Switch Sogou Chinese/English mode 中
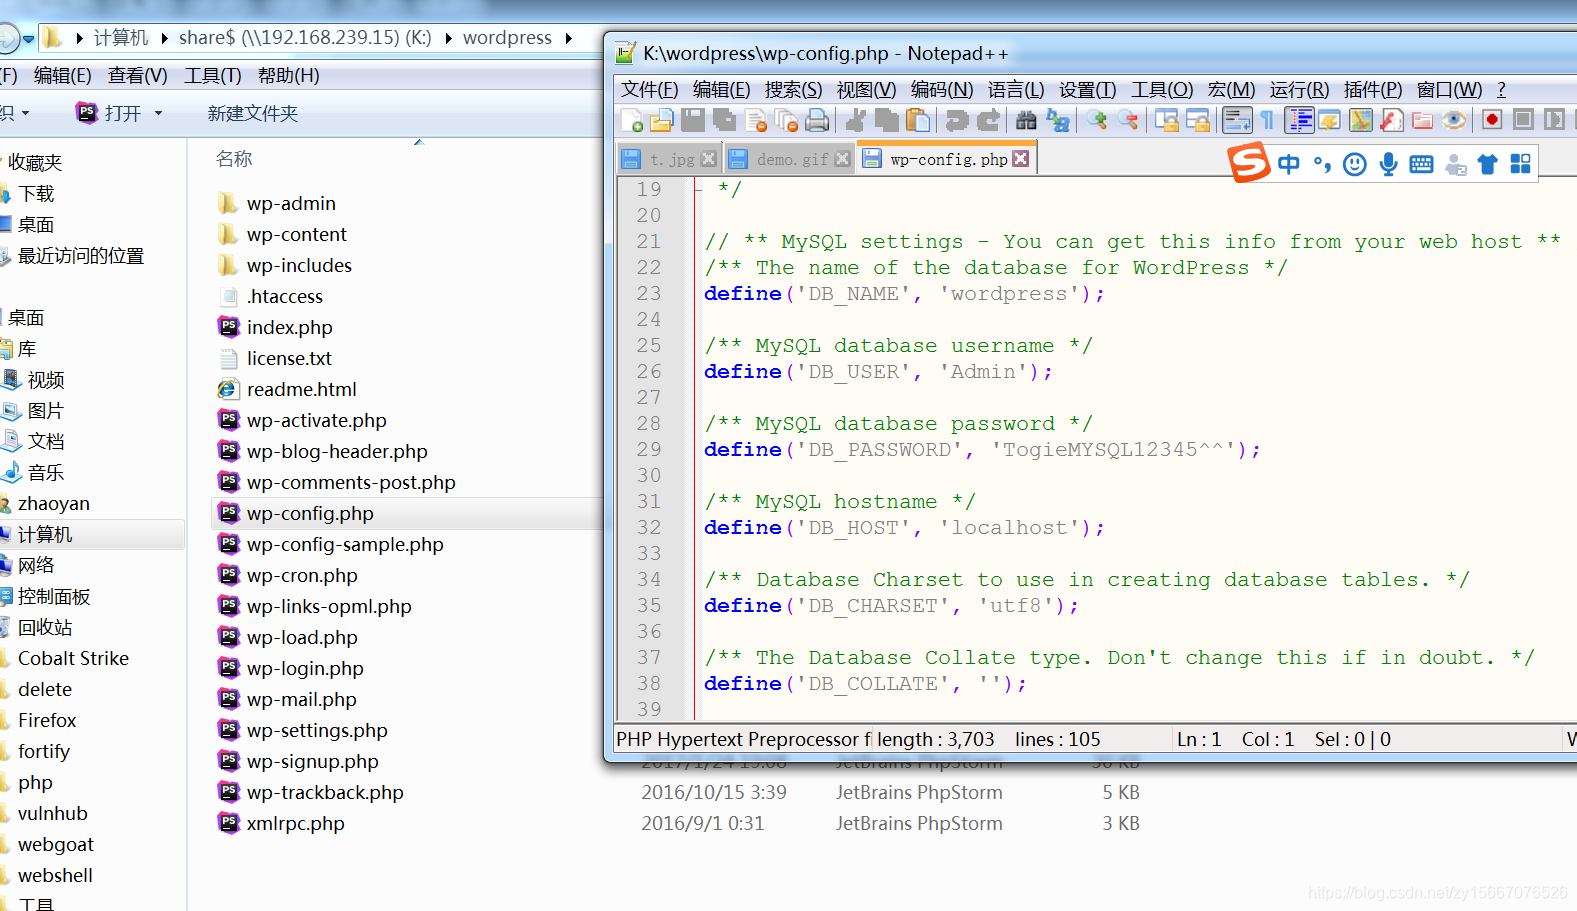This screenshot has height=911, width=1577. coord(1289,164)
